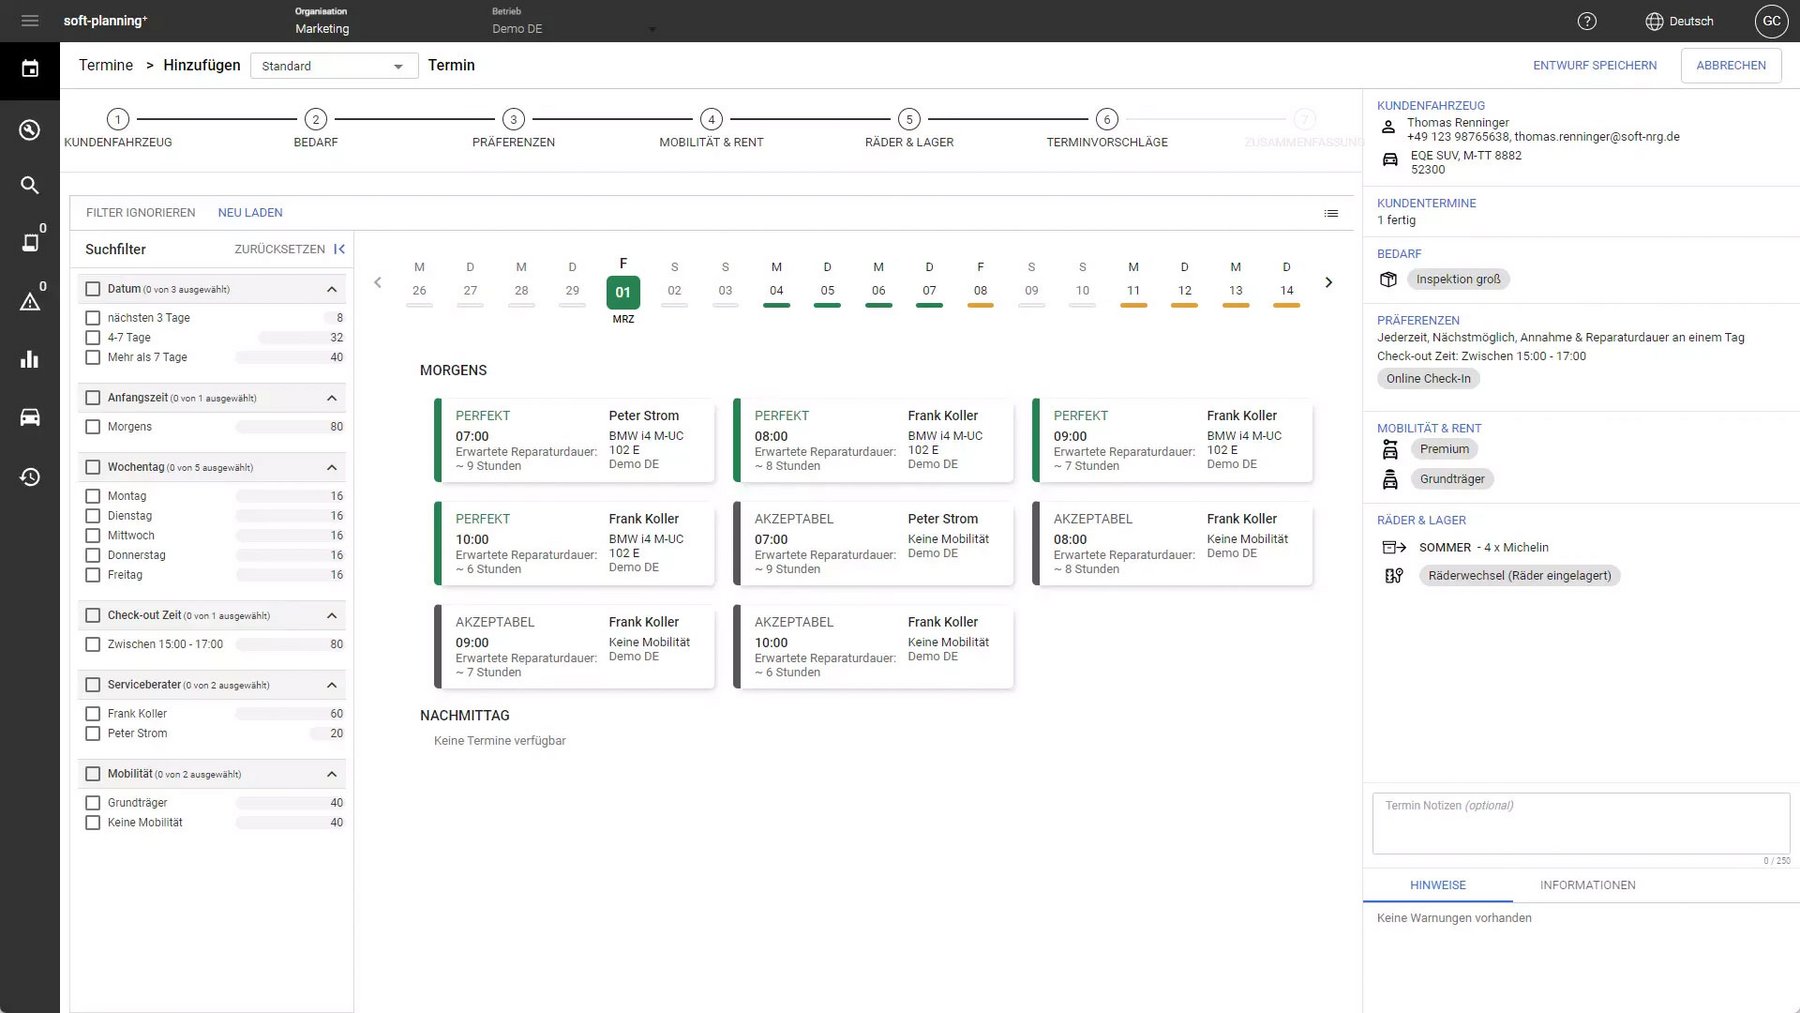
Task: Open the bar chart statistics icon
Action: [x=30, y=359]
